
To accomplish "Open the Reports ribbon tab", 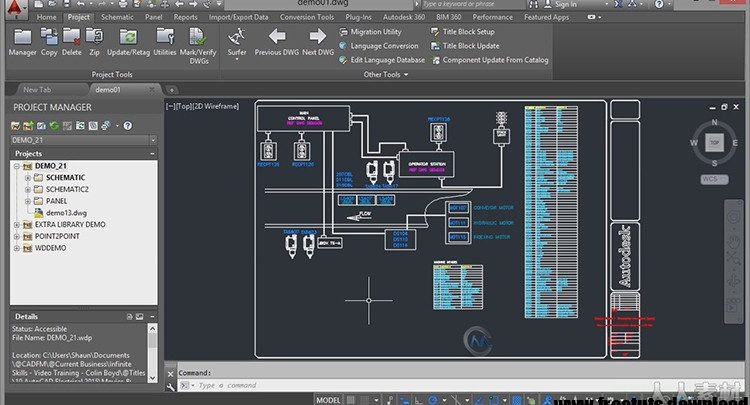I will point(186,17).
